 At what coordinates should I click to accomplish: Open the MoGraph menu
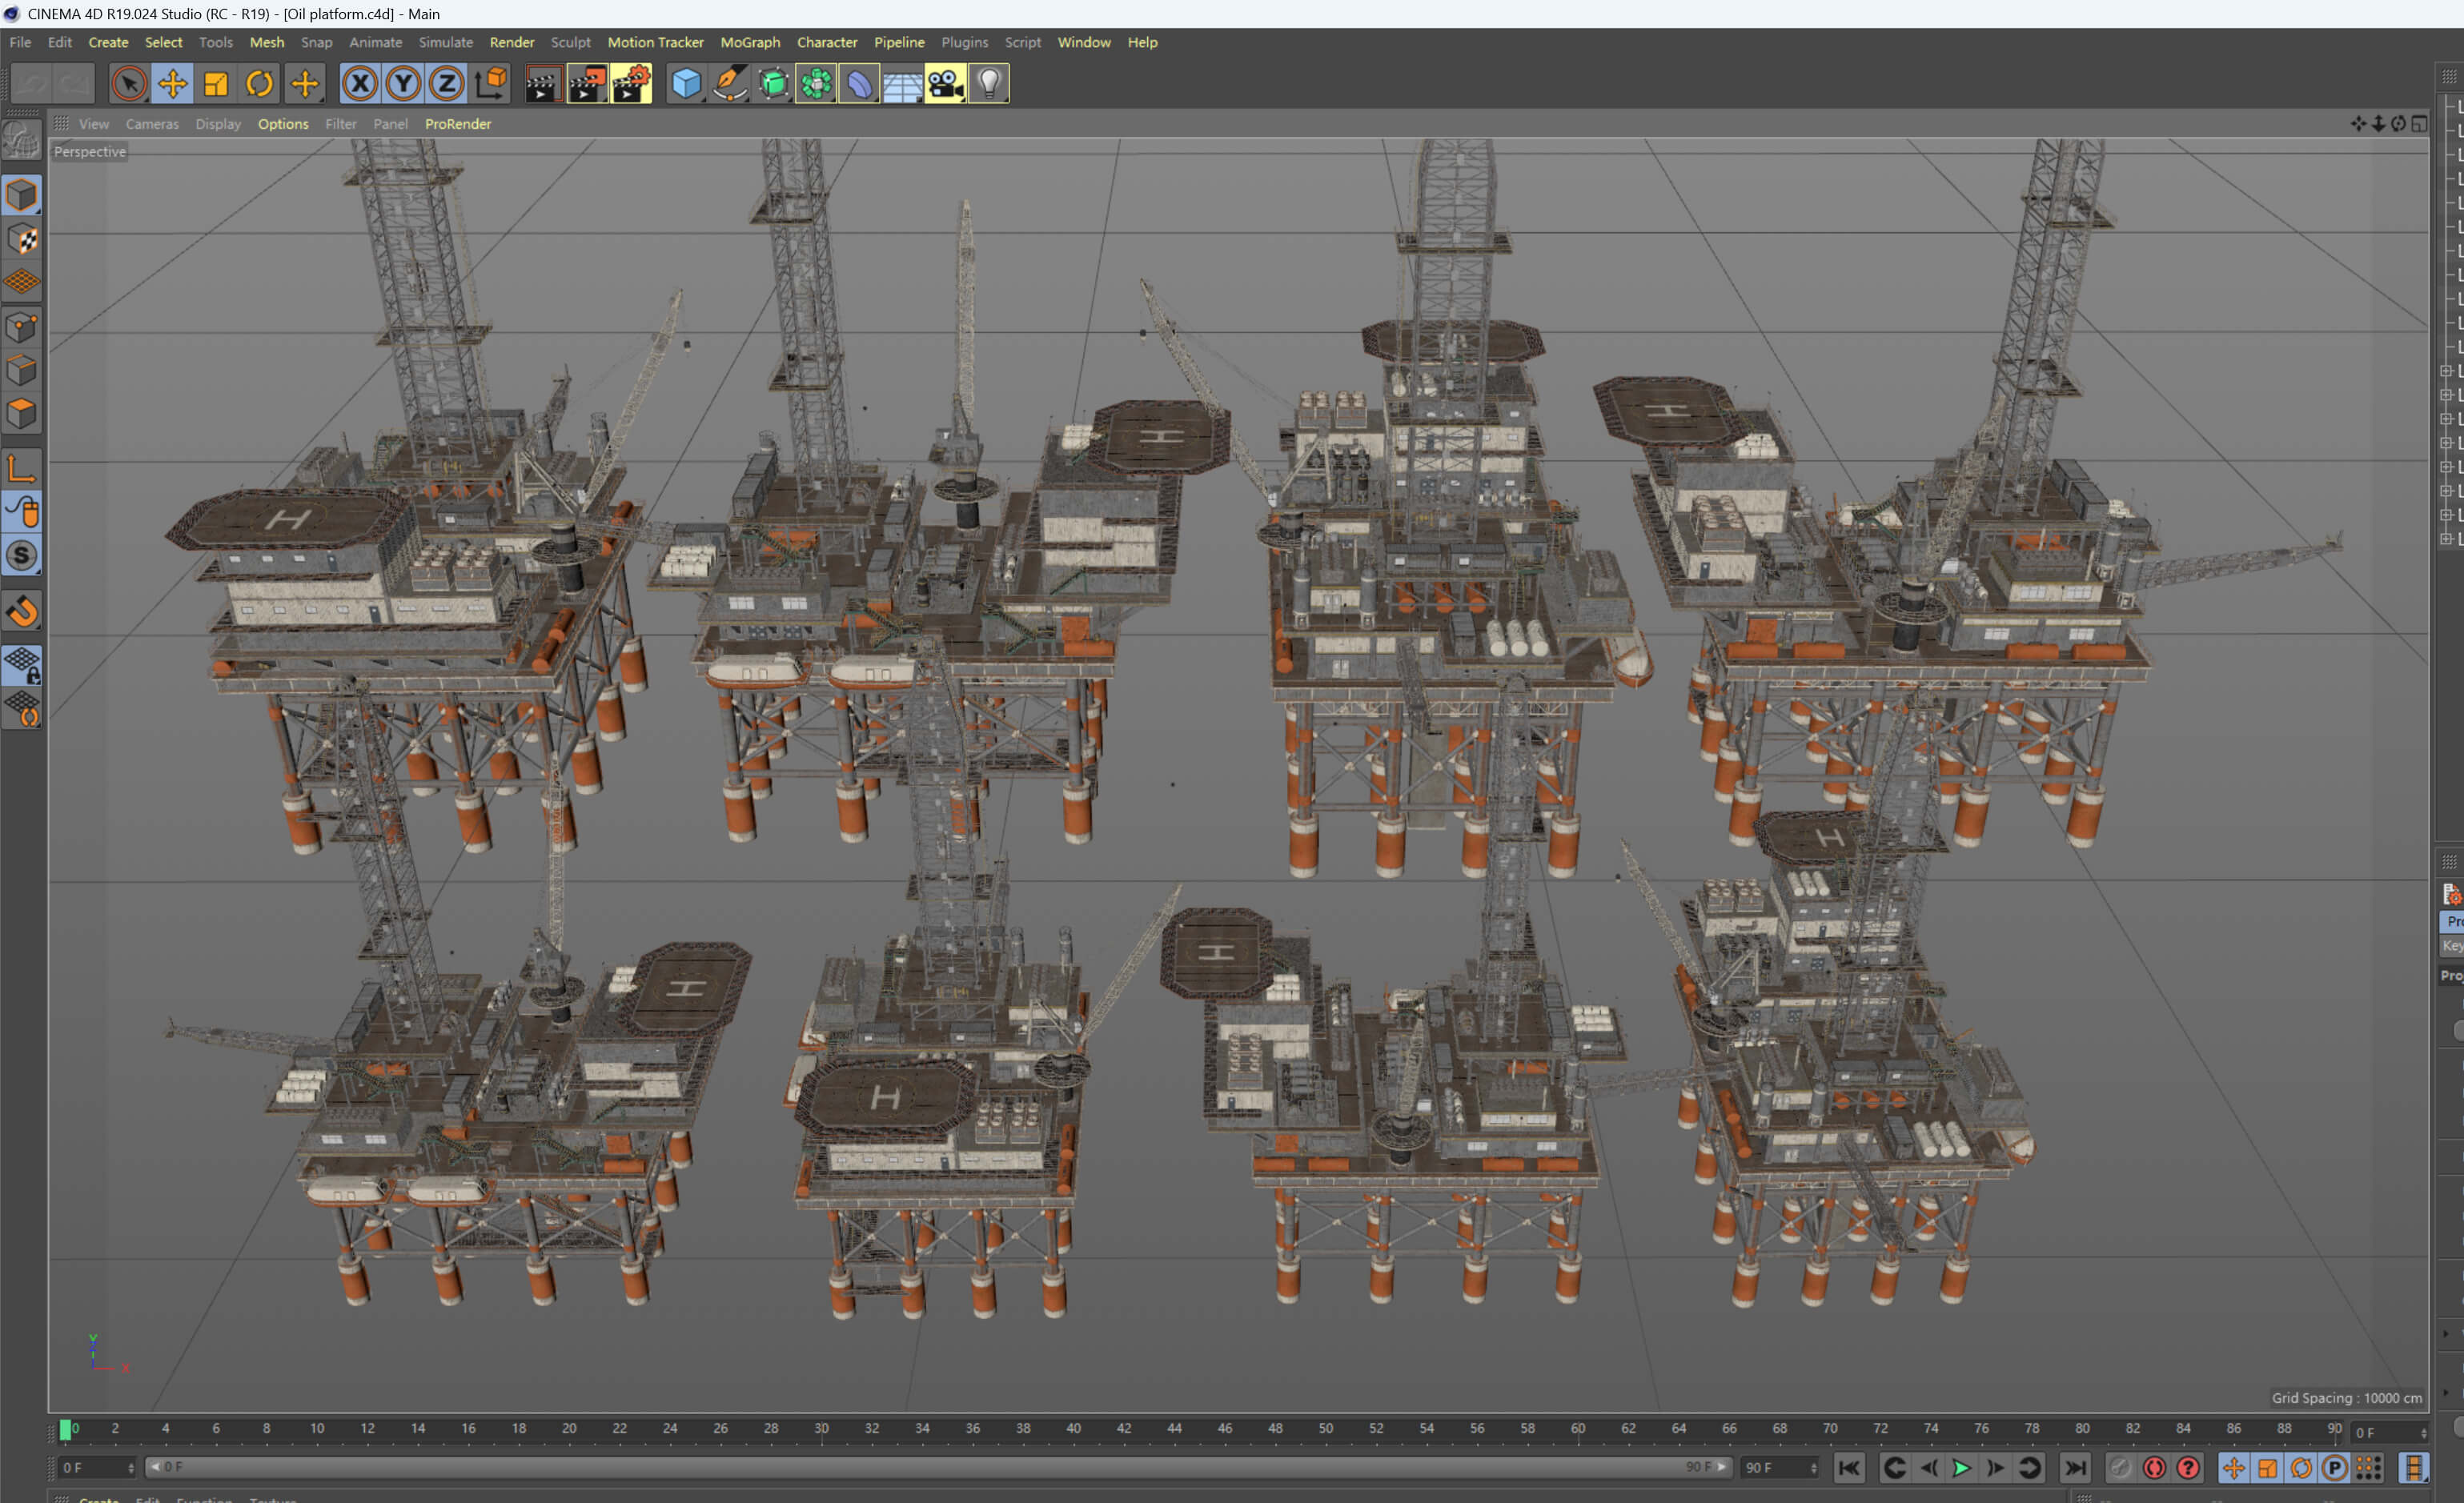(750, 42)
